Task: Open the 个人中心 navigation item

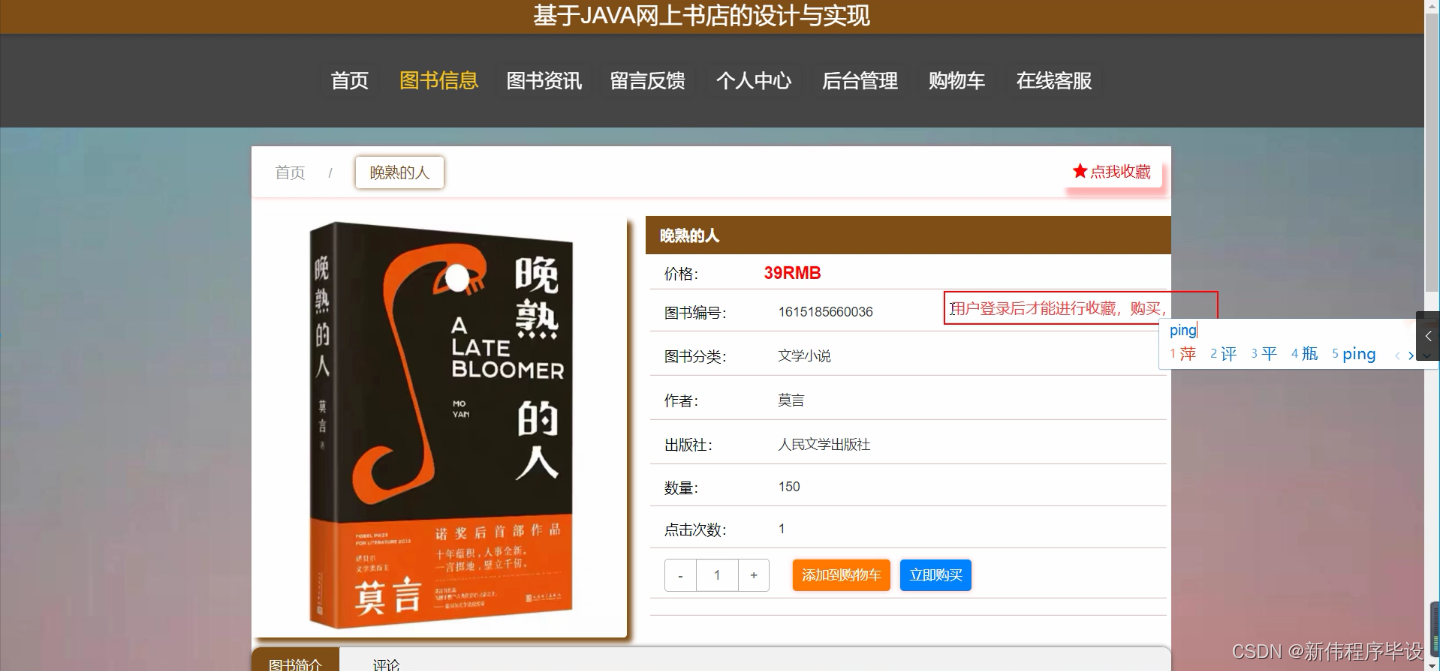Action: point(754,81)
